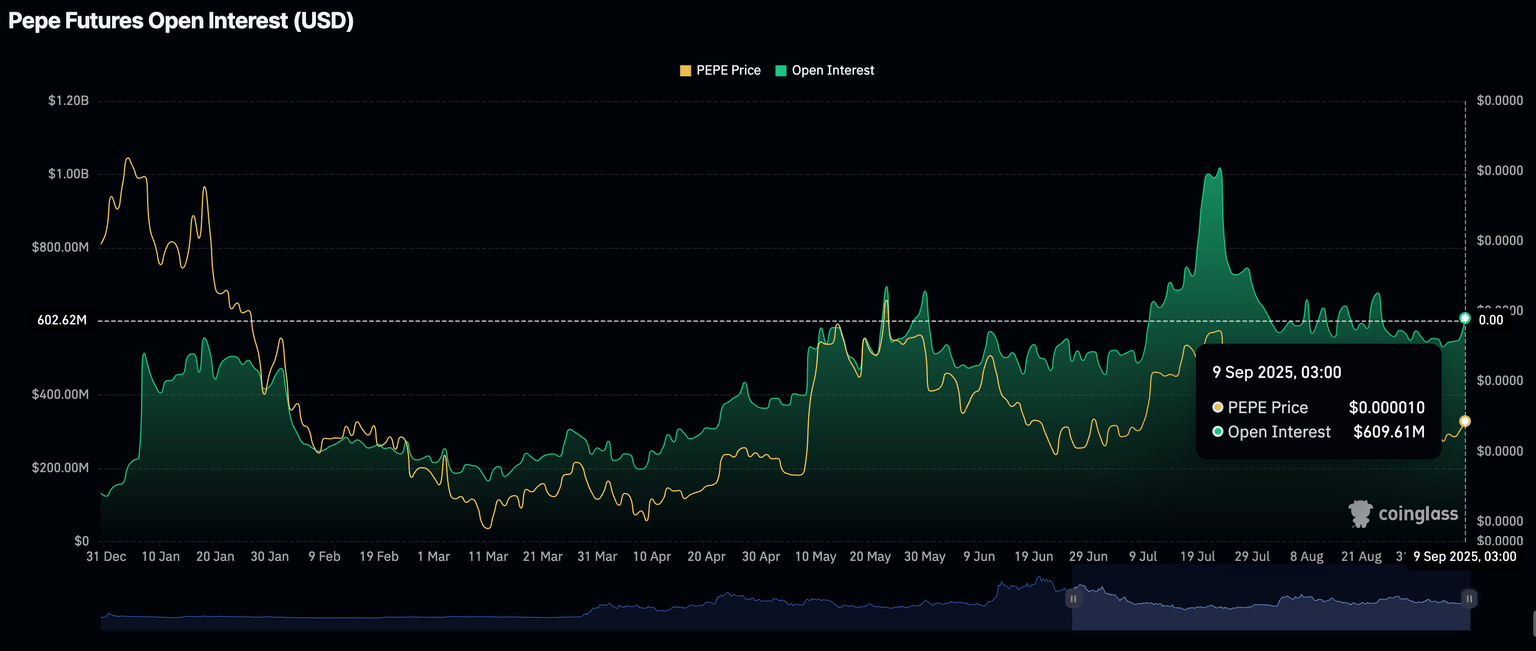Grab the right range selector handle
1536x651 pixels.
pos(1469,599)
